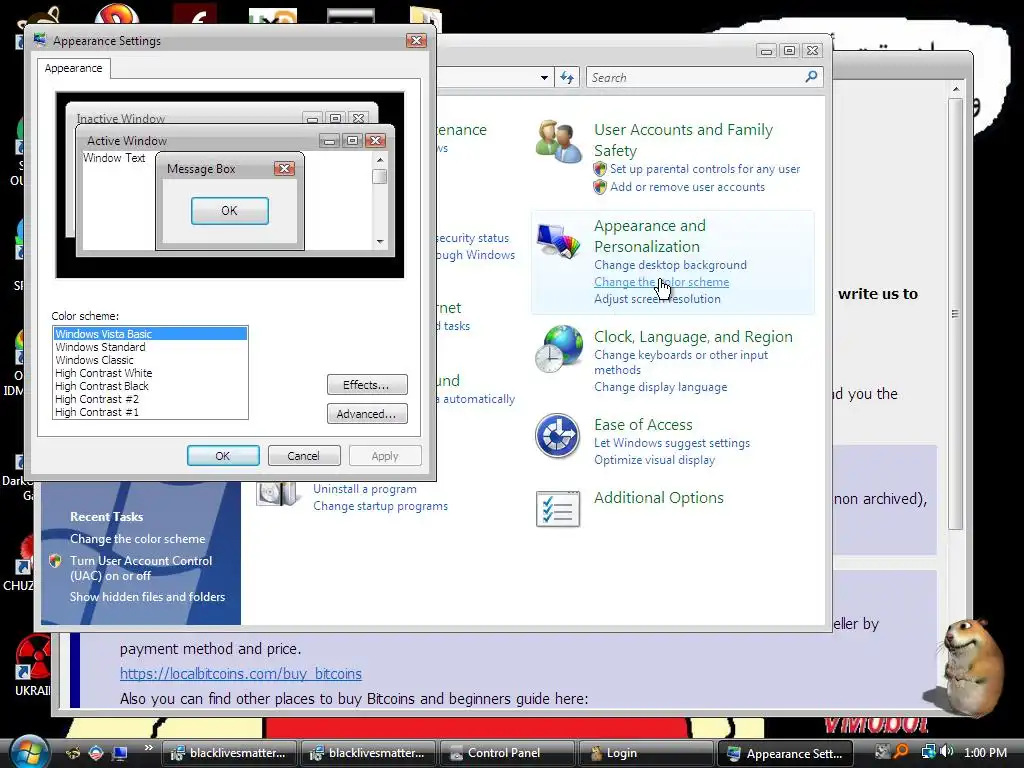
Task: Select High Contrast #2 scheme
Action: click(97, 399)
